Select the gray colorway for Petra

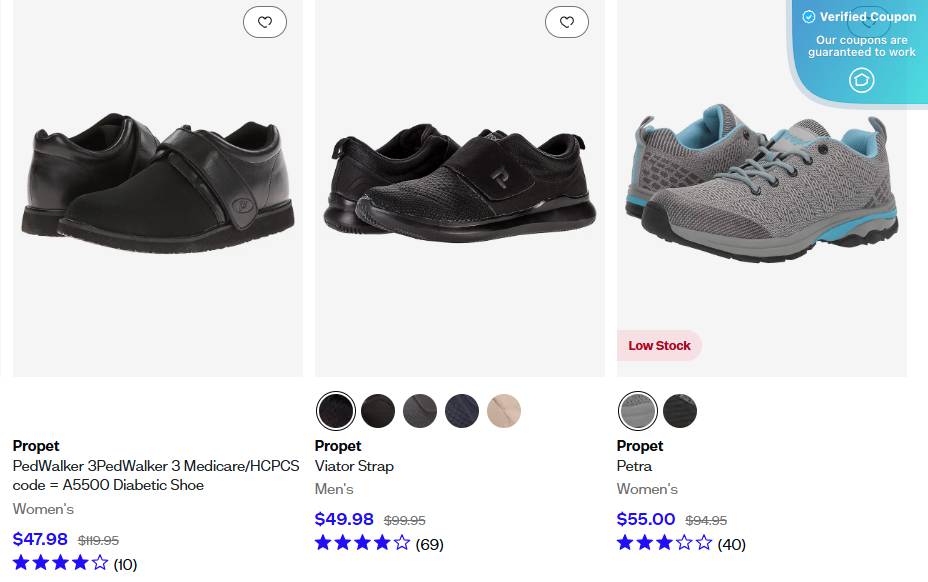[637, 410]
